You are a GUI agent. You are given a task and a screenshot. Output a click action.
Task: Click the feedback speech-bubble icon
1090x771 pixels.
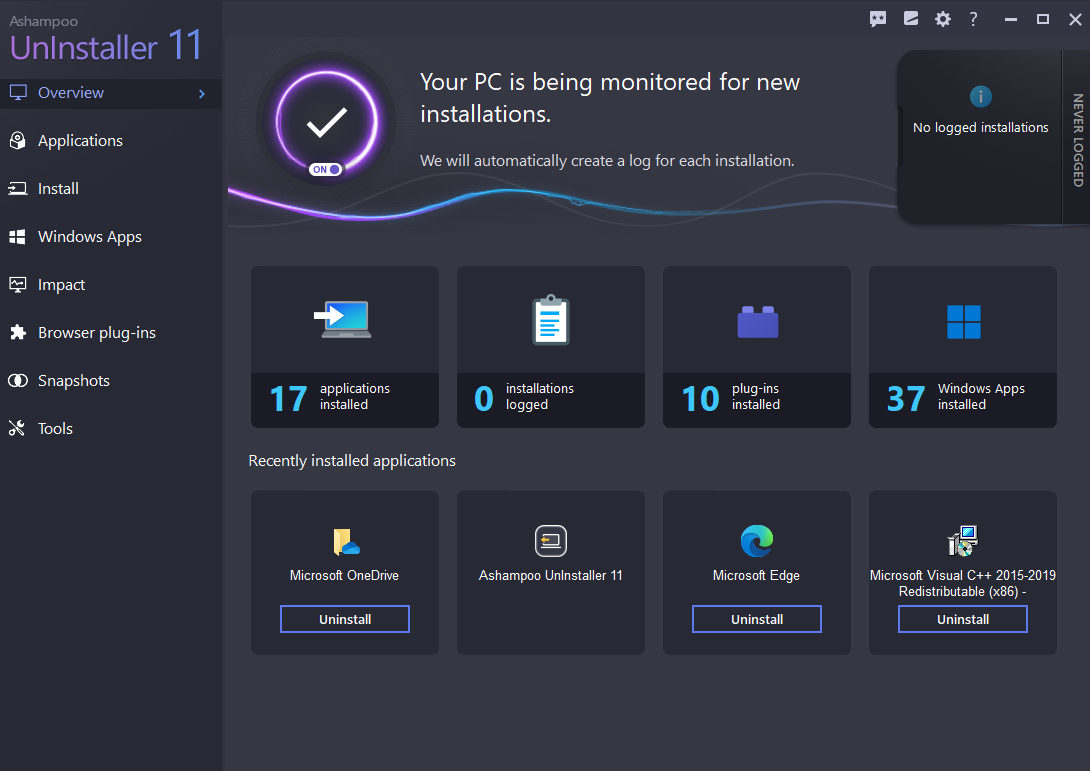click(x=878, y=18)
